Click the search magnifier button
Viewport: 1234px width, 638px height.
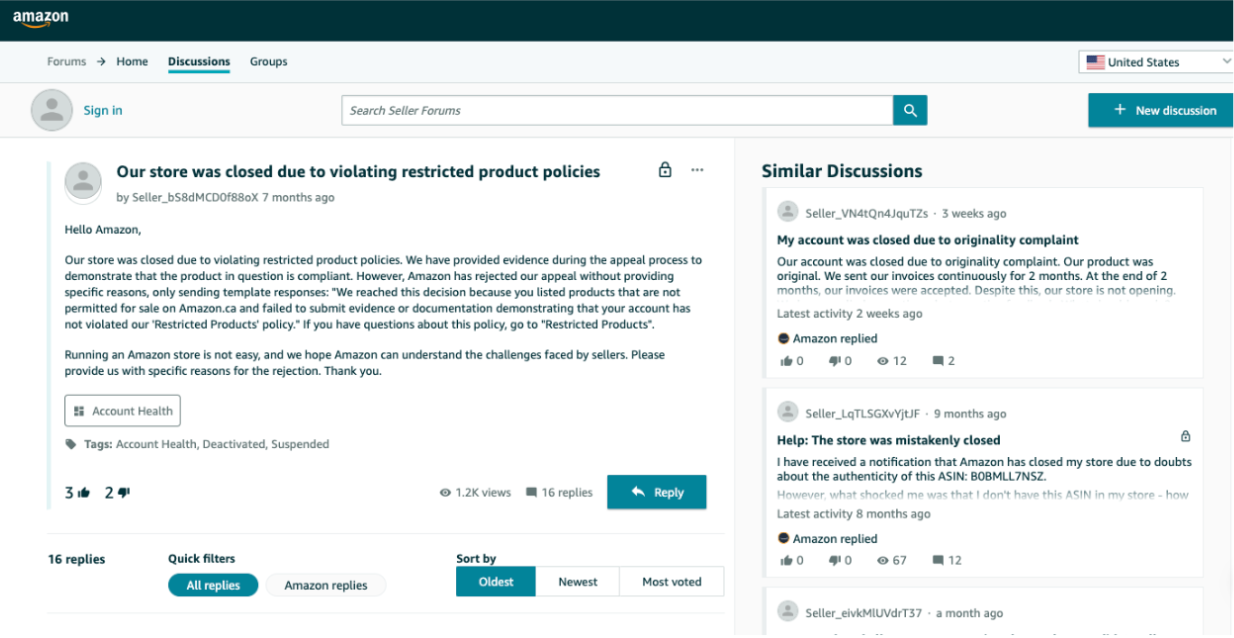(x=909, y=111)
